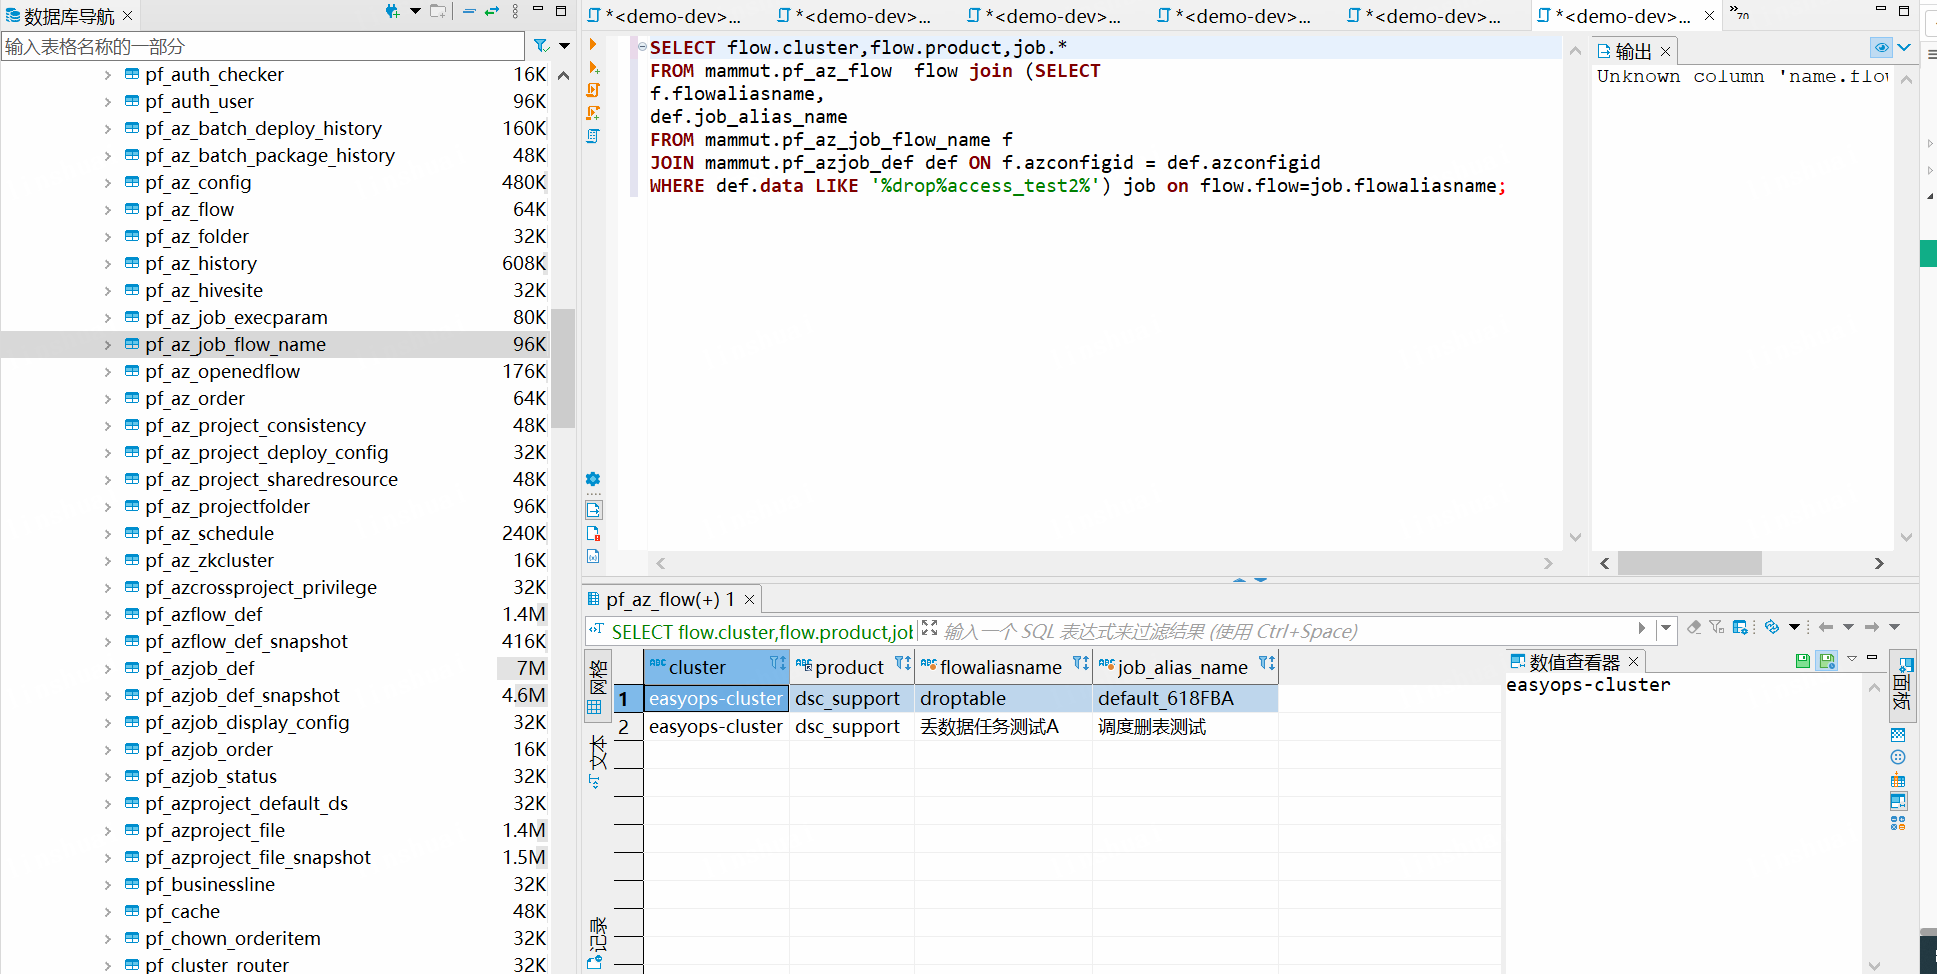Click execute script in new tabs icon
Image resolution: width=1937 pixels, height=974 pixels.
click(x=593, y=113)
